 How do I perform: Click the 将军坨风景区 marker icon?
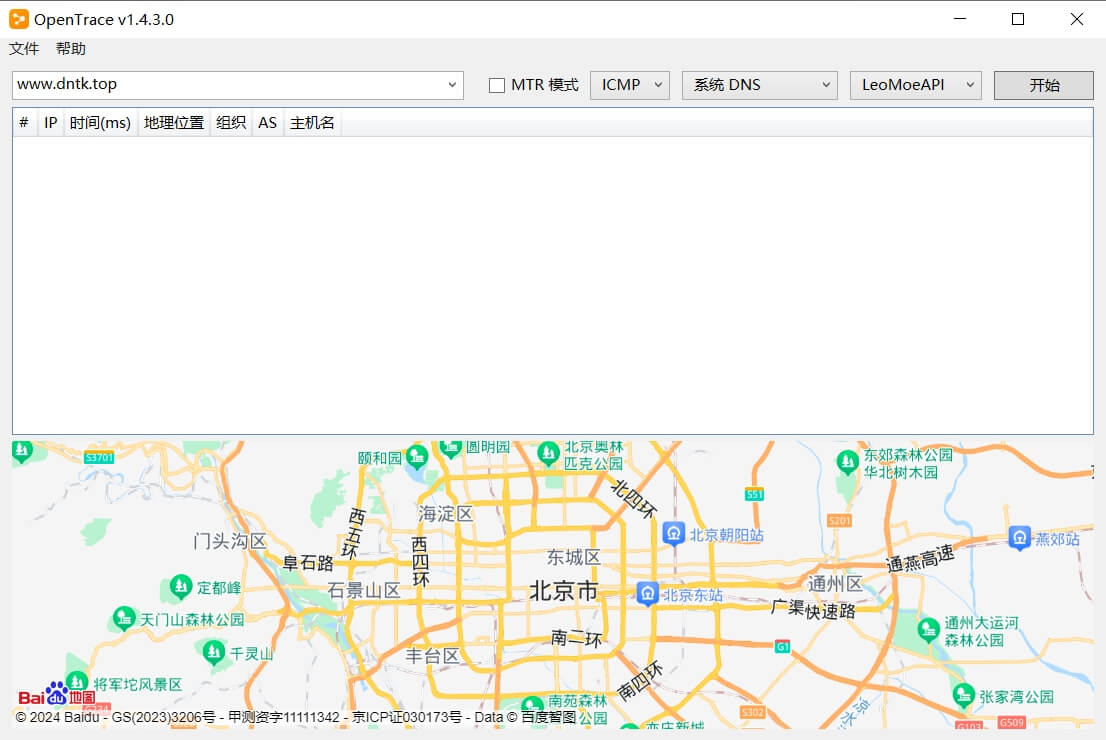click(77, 682)
